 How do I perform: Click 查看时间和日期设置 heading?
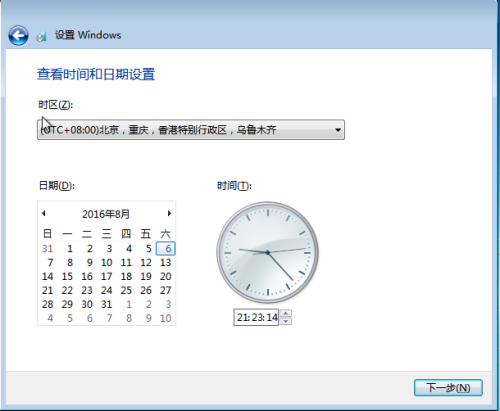[x=96, y=74]
